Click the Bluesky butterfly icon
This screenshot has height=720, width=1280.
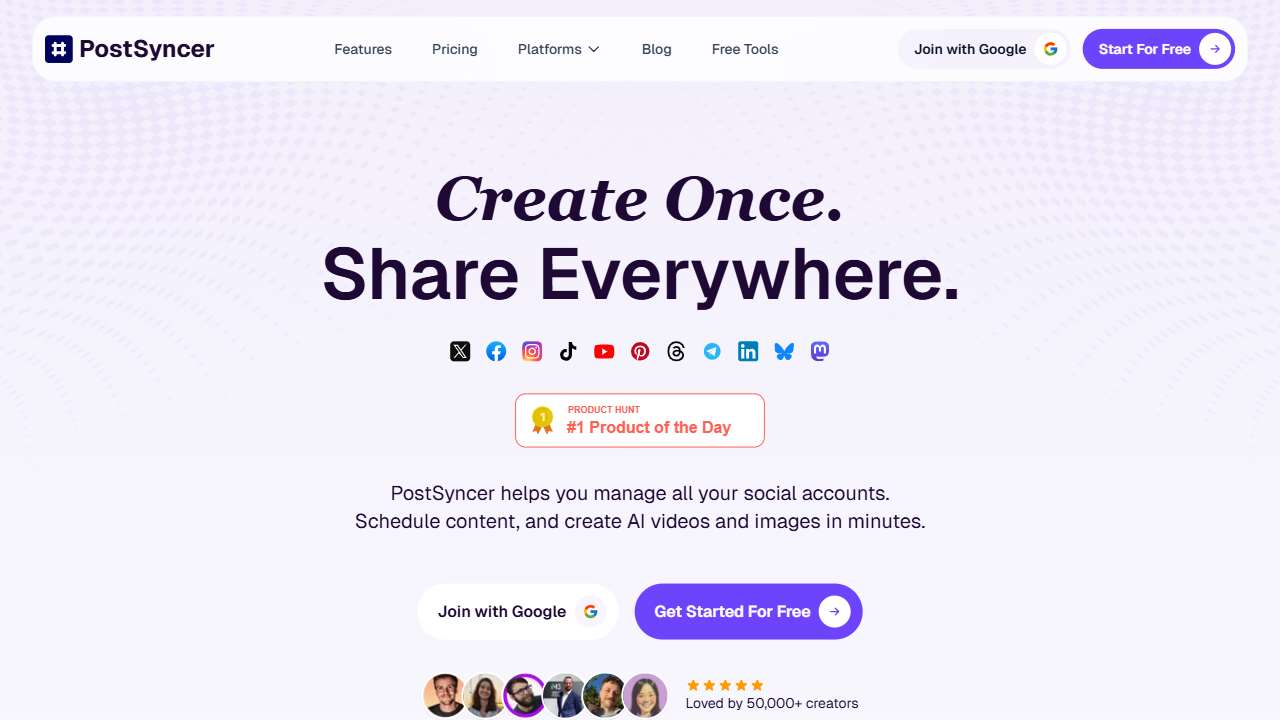coord(784,351)
